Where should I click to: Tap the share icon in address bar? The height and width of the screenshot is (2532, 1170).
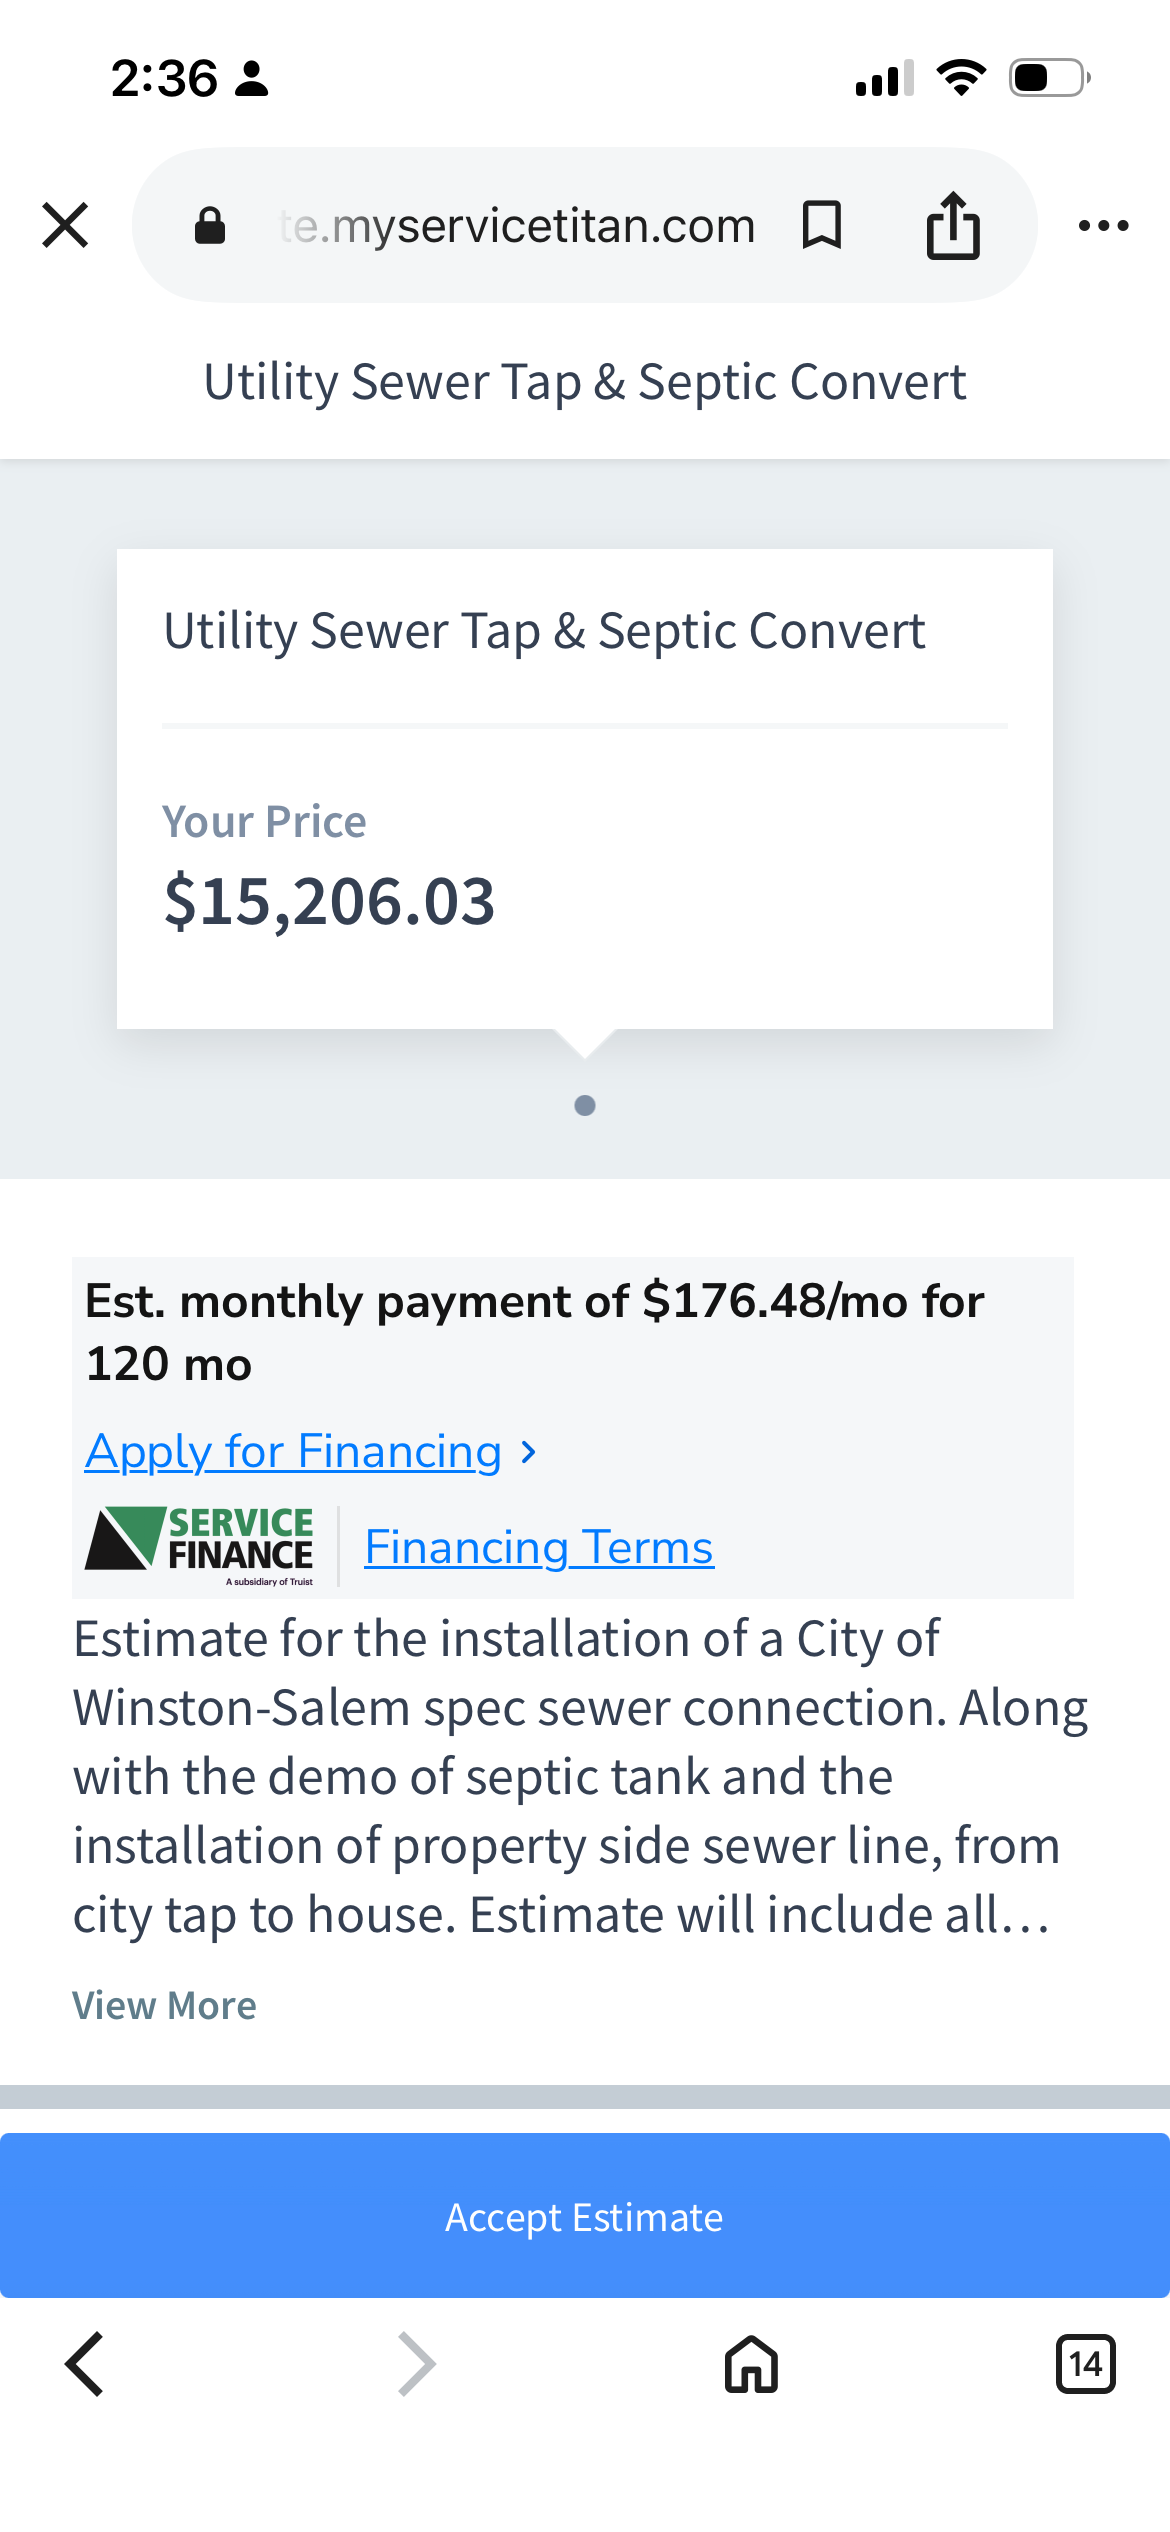point(952,225)
